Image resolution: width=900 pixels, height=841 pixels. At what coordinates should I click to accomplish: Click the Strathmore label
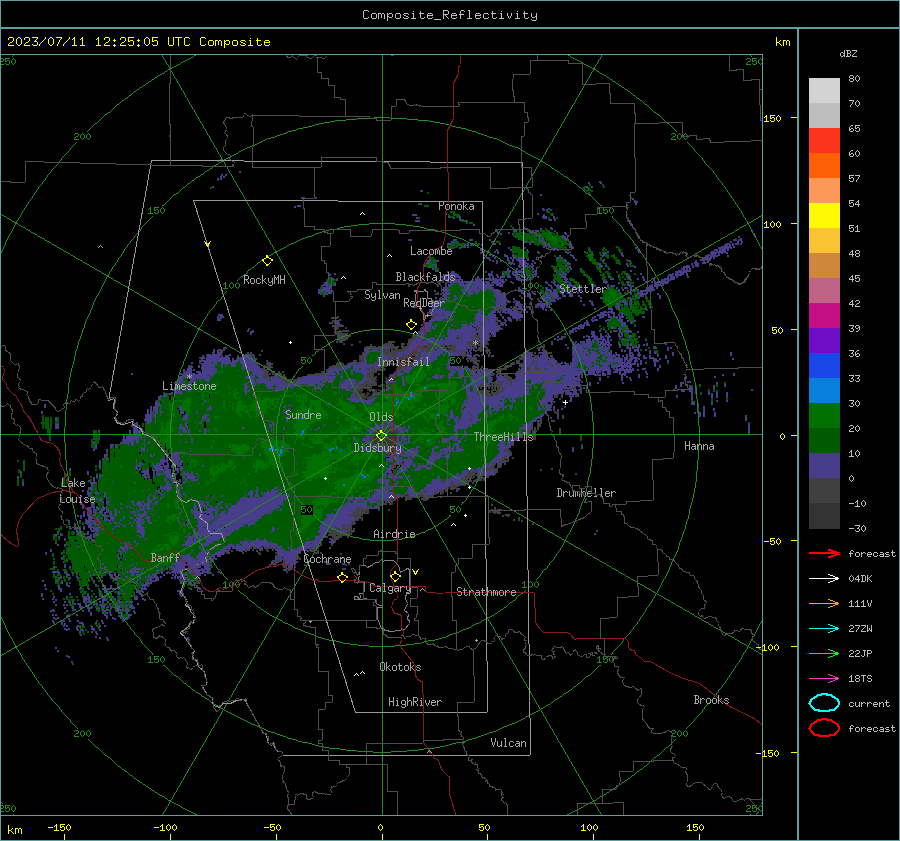click(x=486, y=592)
